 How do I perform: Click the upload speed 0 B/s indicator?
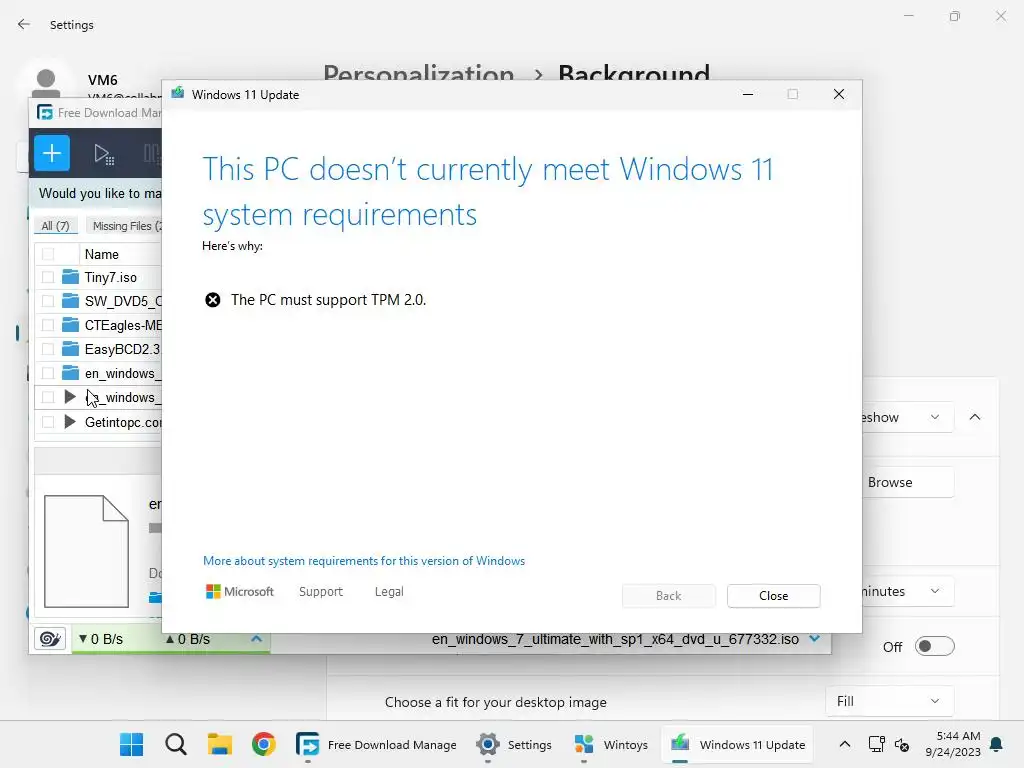click(x=187, y=639)
